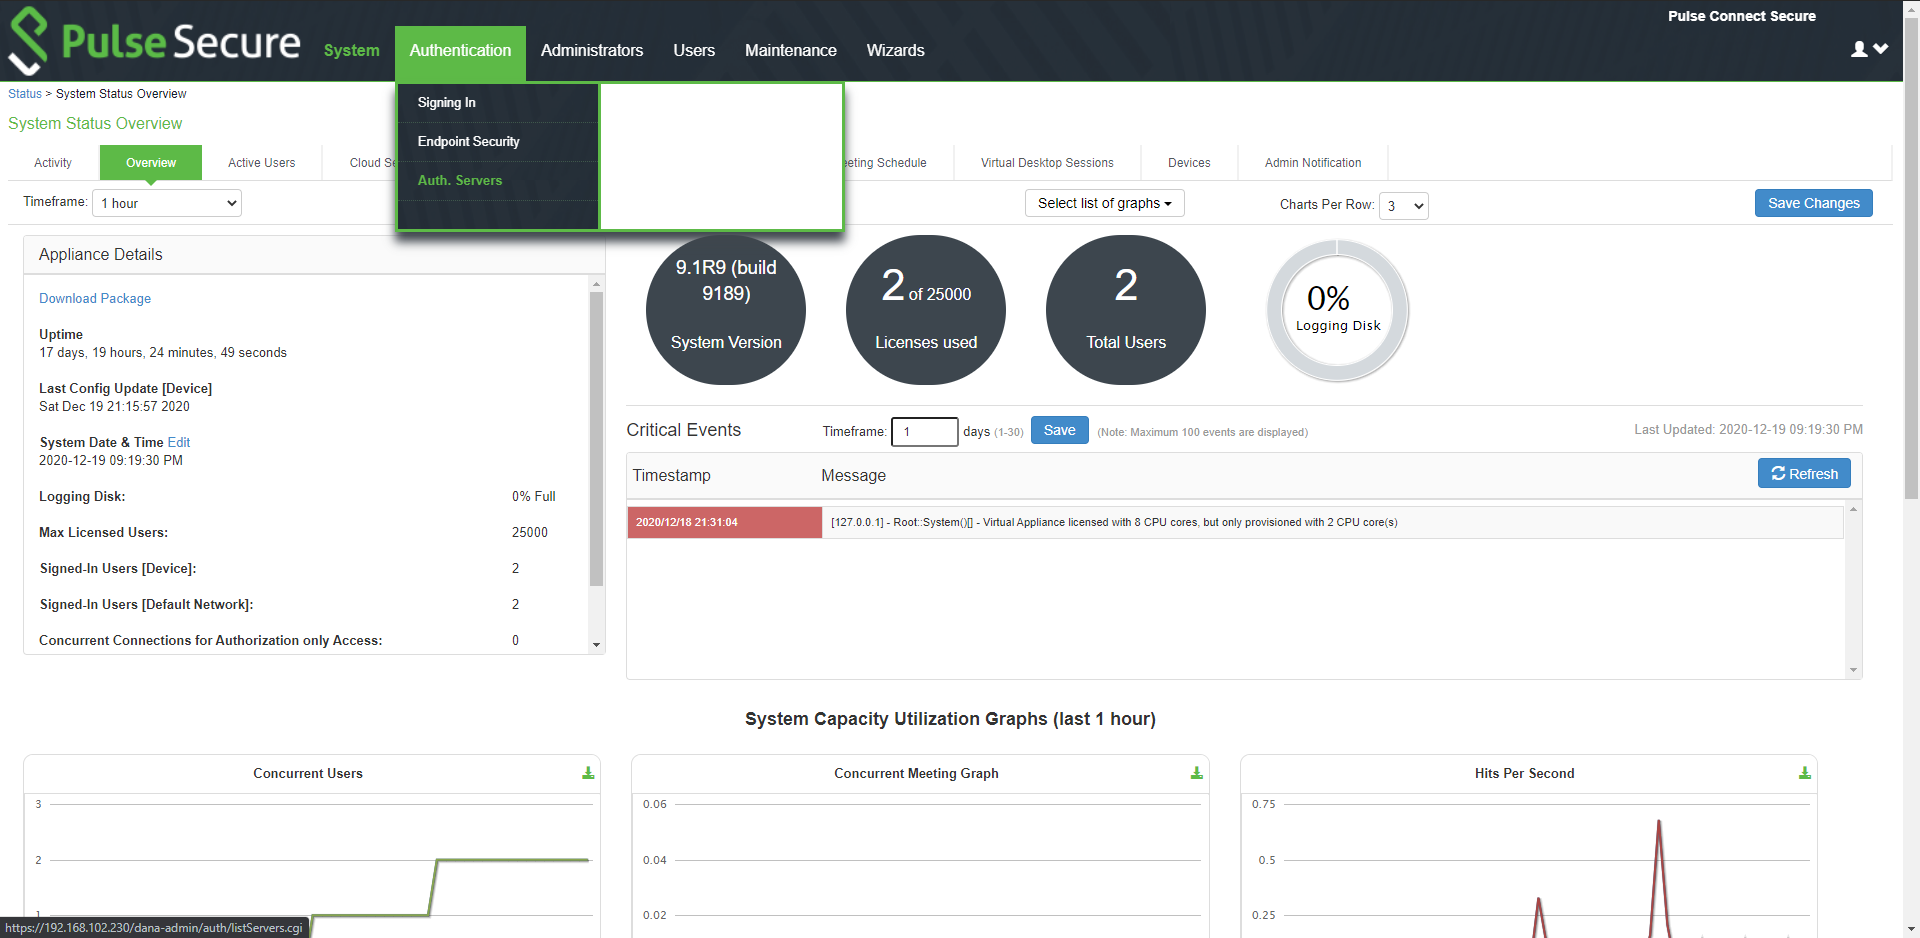Viewport: 1920px width, 938px height.
Task: Click the Pulse Secure logo
Action: click(154, 41)
